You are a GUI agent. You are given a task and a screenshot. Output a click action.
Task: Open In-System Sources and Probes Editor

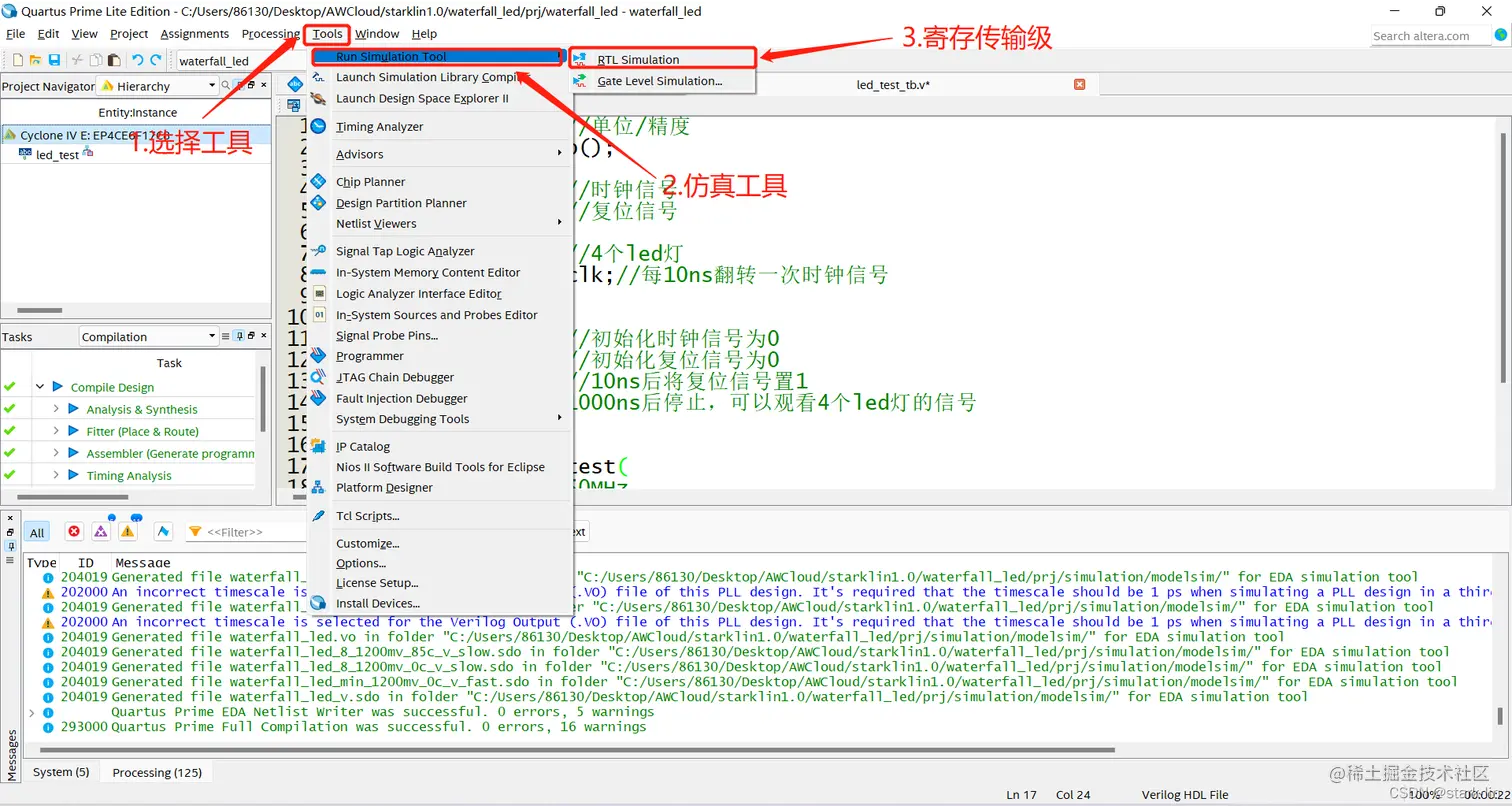click(436, 315)
